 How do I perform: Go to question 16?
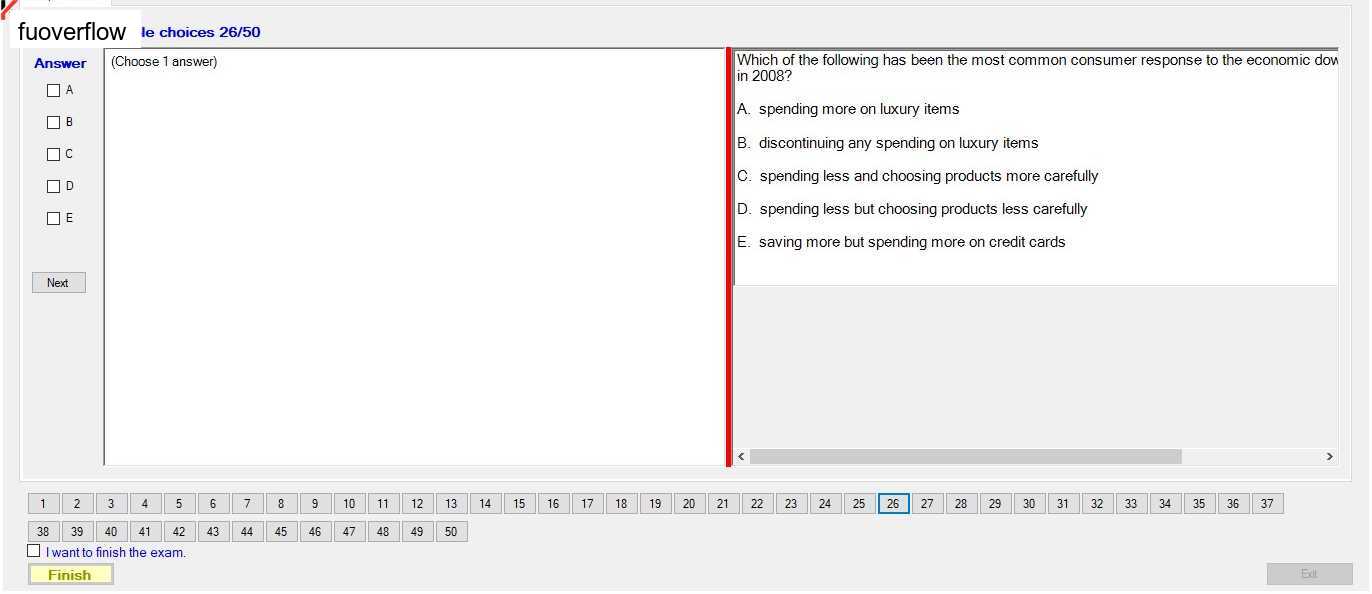coord(553,504)
